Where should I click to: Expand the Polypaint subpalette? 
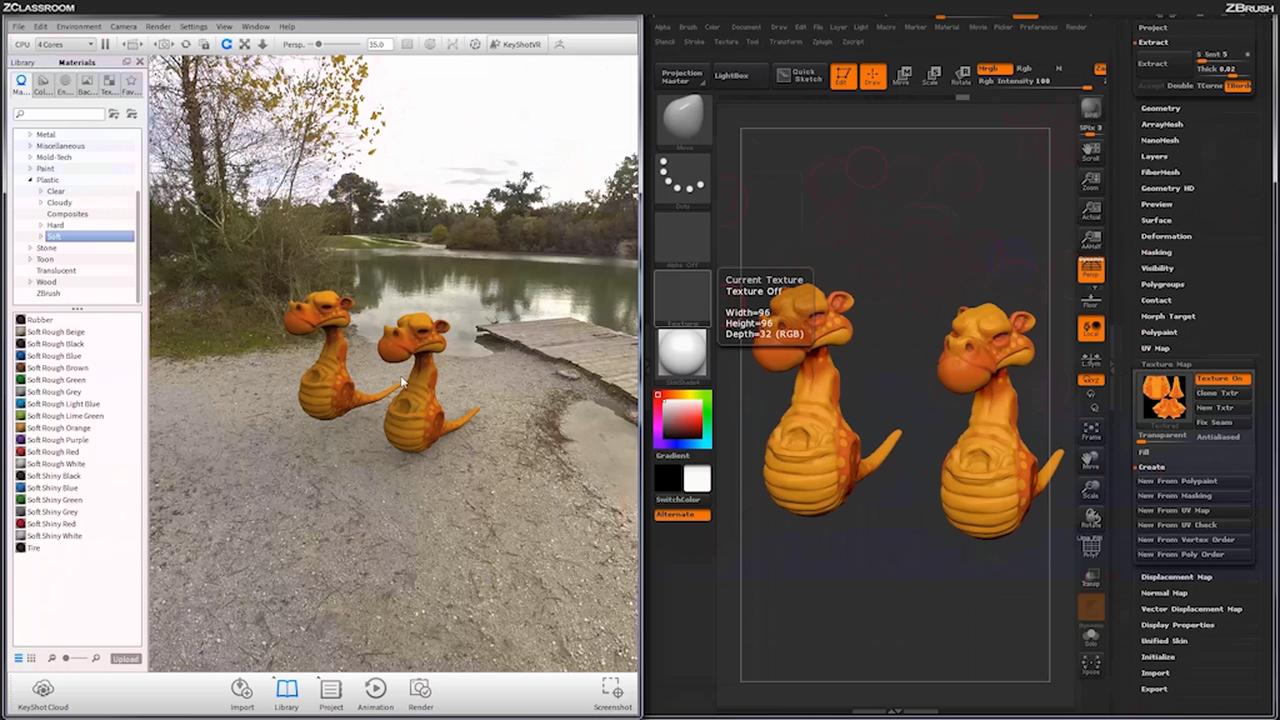click(1159, 332)
